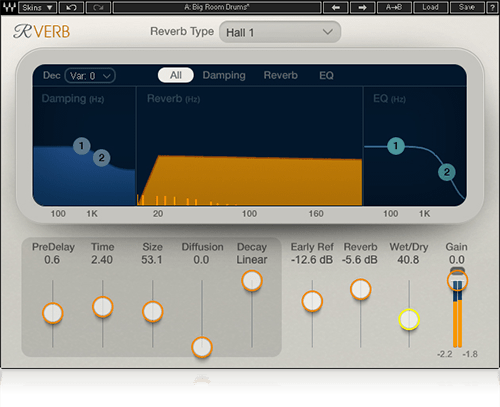This screenshot has height=407, width=500.
Task: Click the Diffusion slider knob
Action: click(x=202, y=347)
